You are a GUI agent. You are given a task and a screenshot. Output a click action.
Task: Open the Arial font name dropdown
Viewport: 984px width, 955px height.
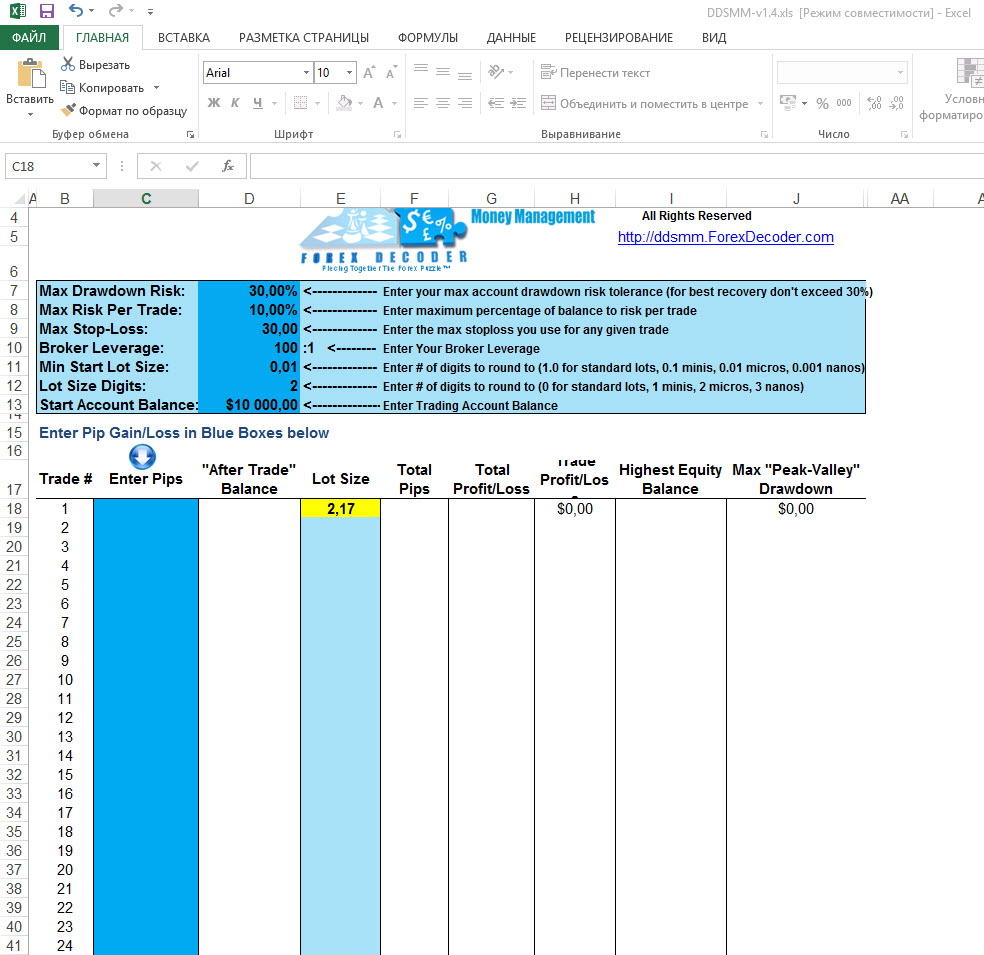[x=306, y=73]
